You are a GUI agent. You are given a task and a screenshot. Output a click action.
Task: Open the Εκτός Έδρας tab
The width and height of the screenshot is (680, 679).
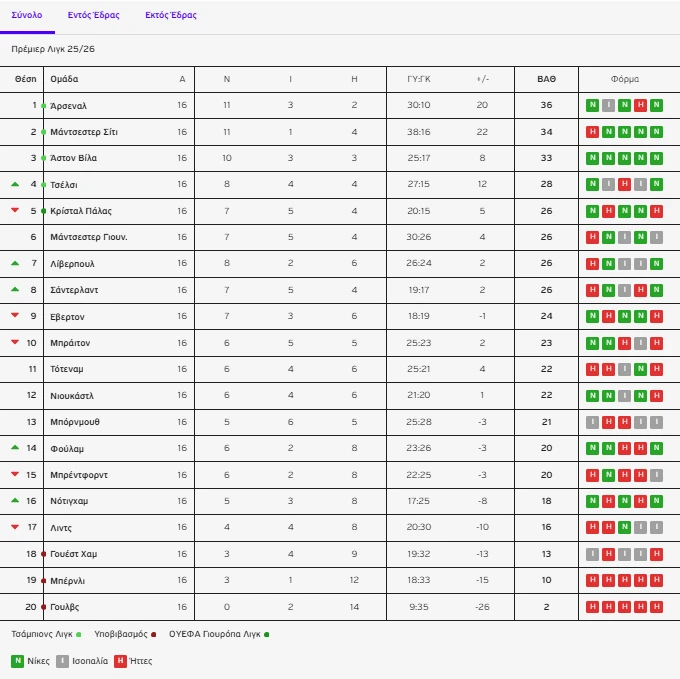[171, 16]
